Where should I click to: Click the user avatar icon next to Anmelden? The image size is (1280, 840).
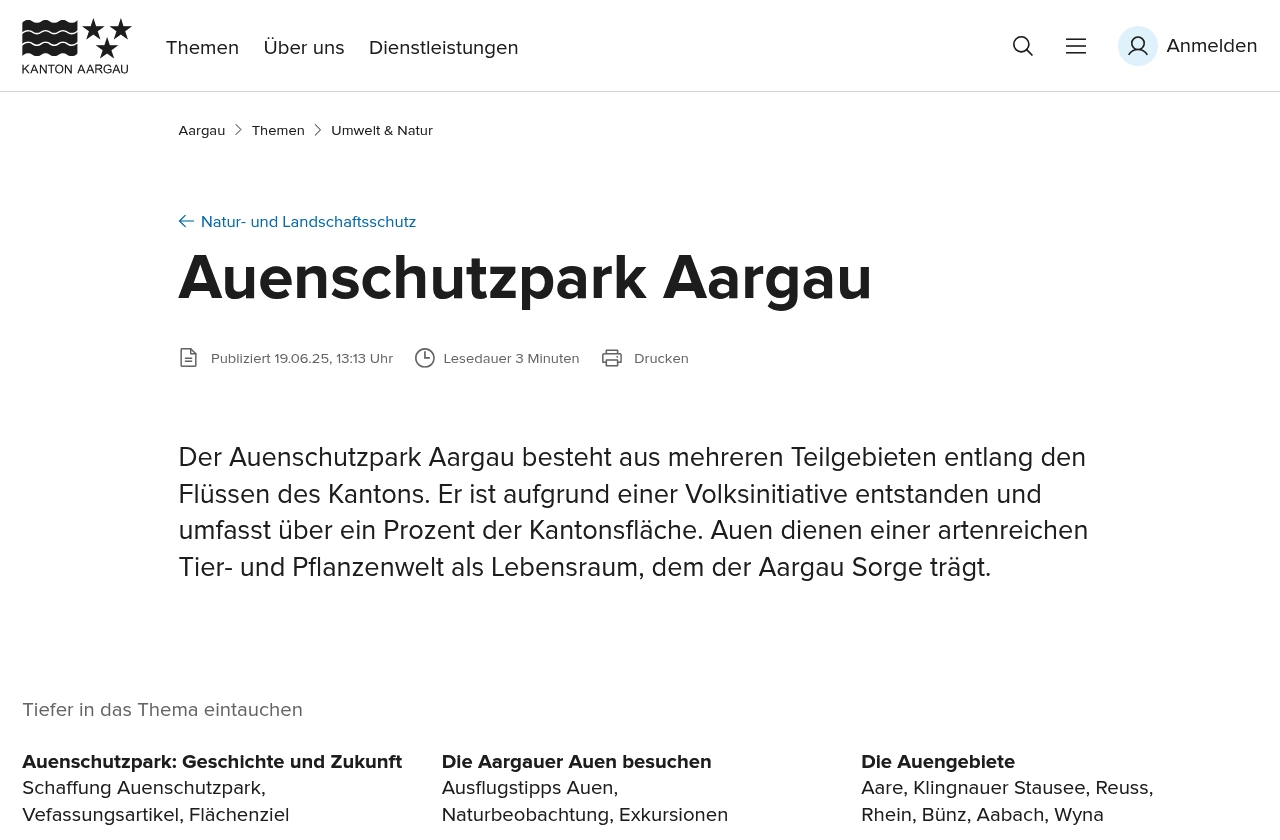pyautogui.click(x=1138, y=46)
